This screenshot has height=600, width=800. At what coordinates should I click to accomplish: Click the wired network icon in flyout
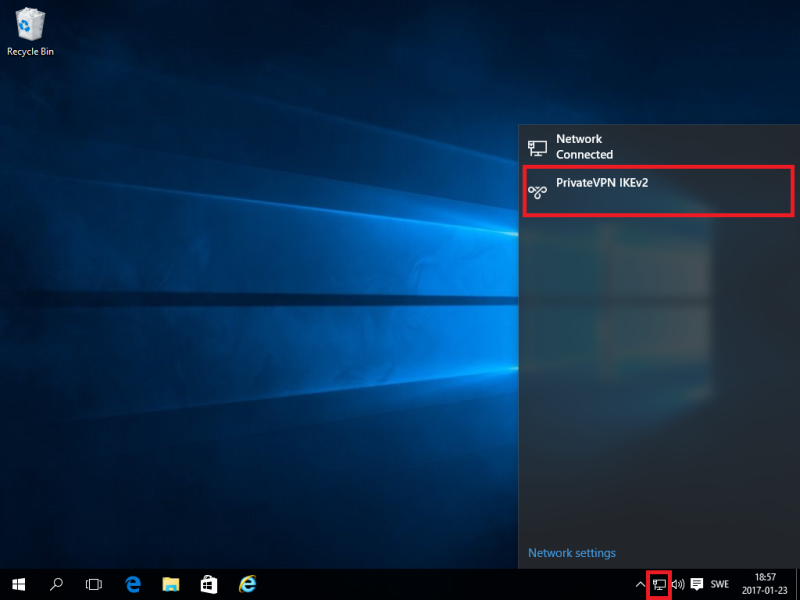pyautogui.click(x=537, y=148)
